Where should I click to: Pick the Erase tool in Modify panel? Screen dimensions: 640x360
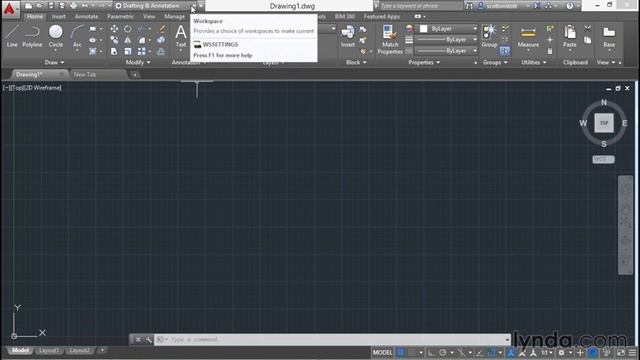pyautogui.click(x=162, y=29)
